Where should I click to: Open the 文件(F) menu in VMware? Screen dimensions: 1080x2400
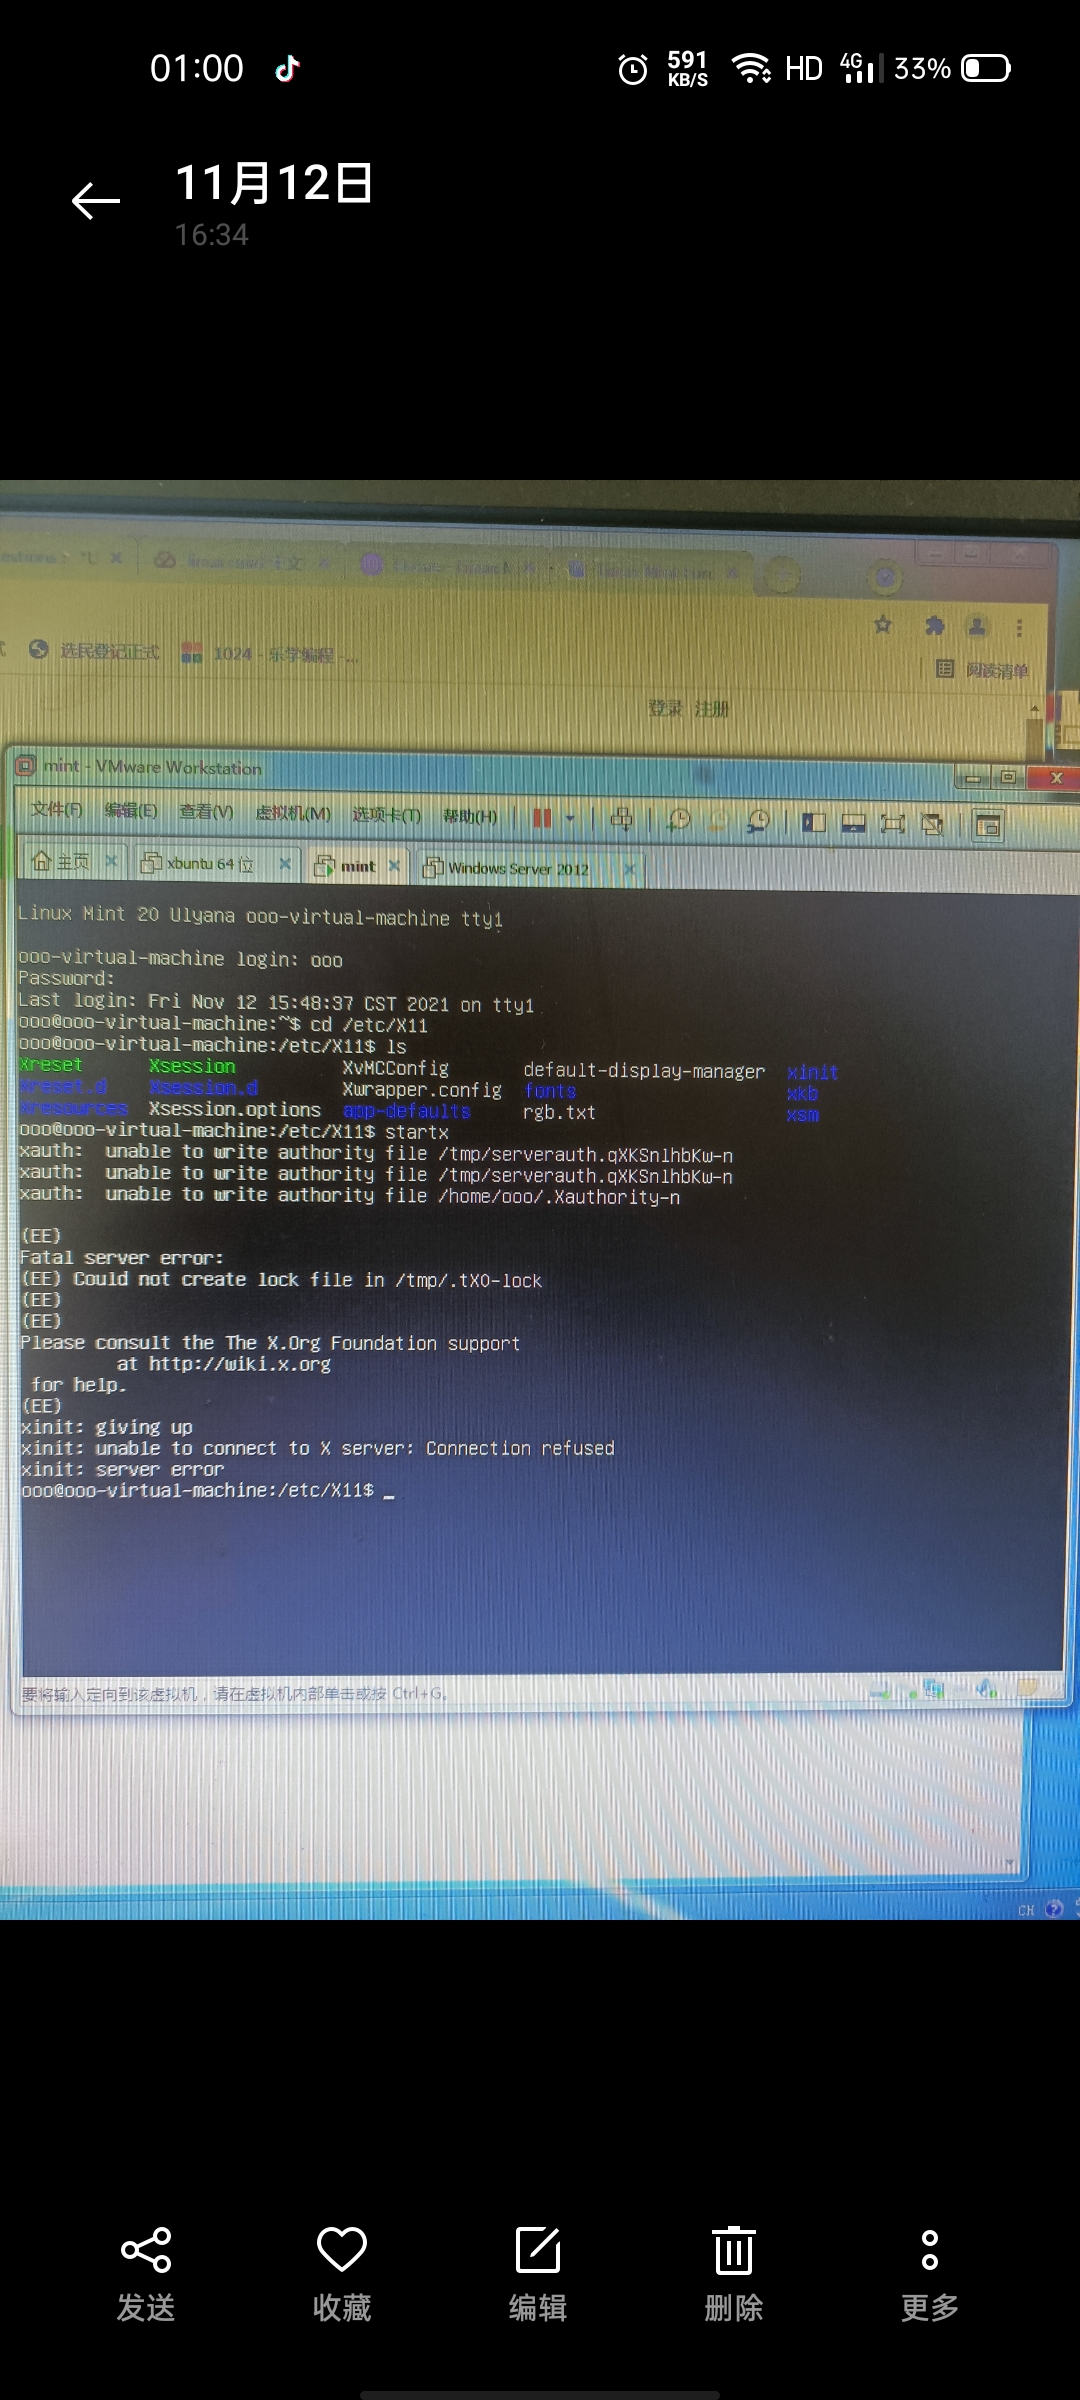pyautogui.click(x=56, y=810)
